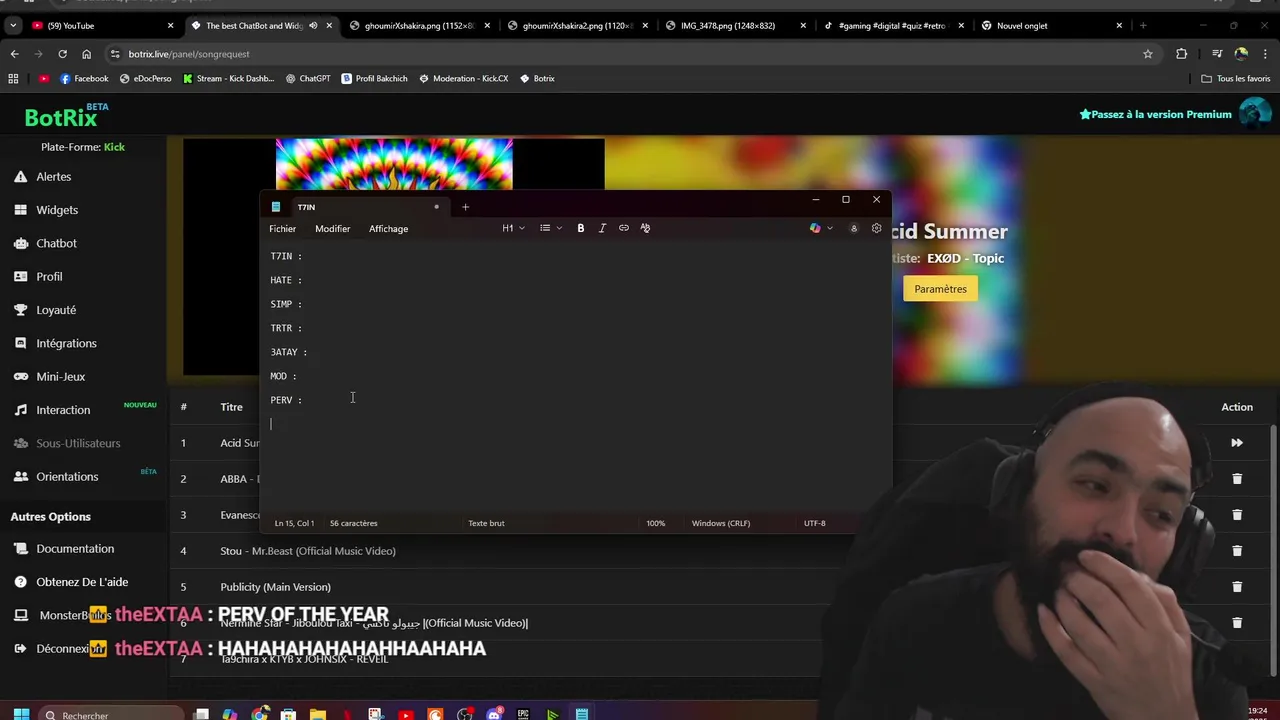The width and height of the screenshot is (1280, 720).
Task: Close the T7IN tab via its dot
Action: (436, 207)
